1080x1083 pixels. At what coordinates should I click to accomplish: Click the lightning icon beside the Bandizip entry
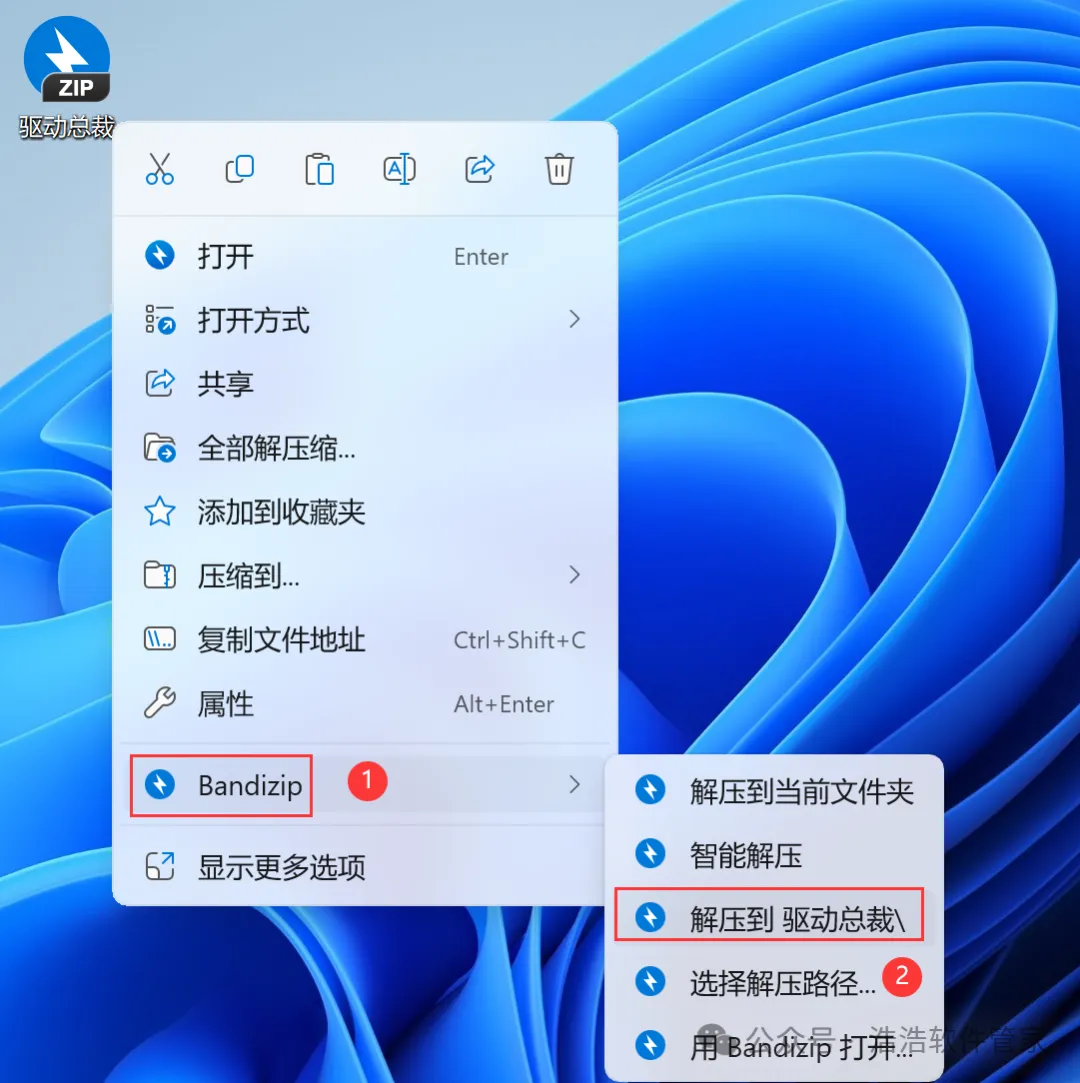click(x=160, y=785)
